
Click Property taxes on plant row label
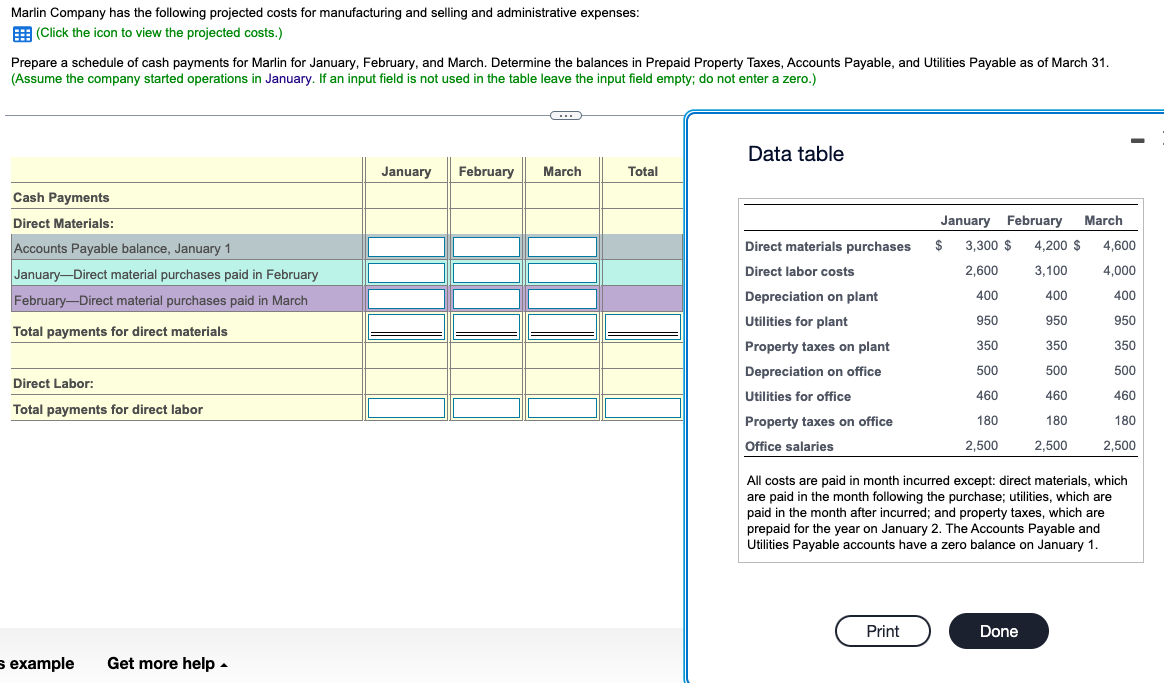(x=817, y=347)
